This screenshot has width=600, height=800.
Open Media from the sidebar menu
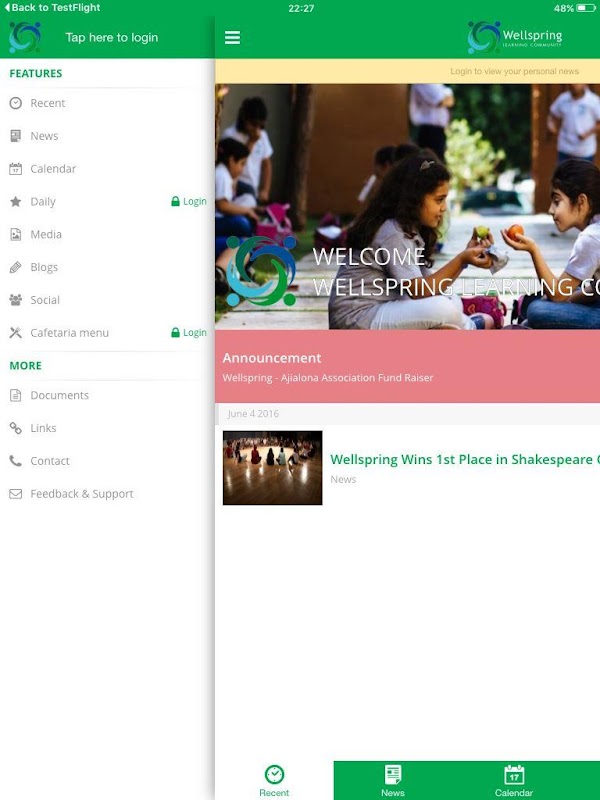pos(107,234)
